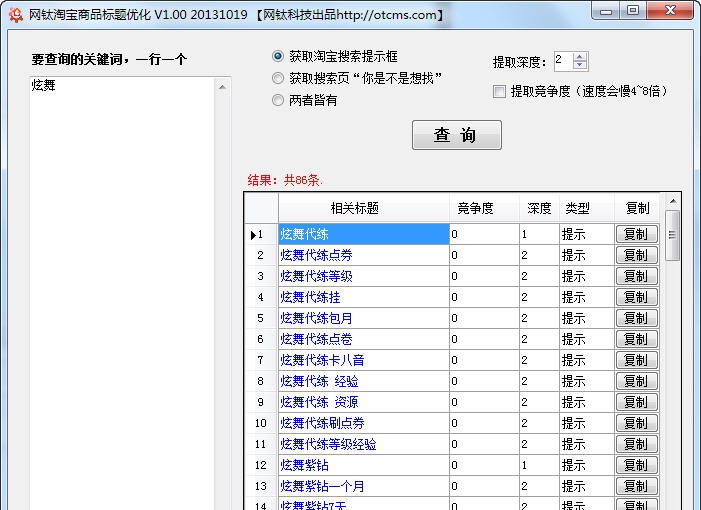The width and height of the screenshot is (701, 510).
Task: Minimize the 网钛淘宝商品标题优化 window
Action: point(606,11)
